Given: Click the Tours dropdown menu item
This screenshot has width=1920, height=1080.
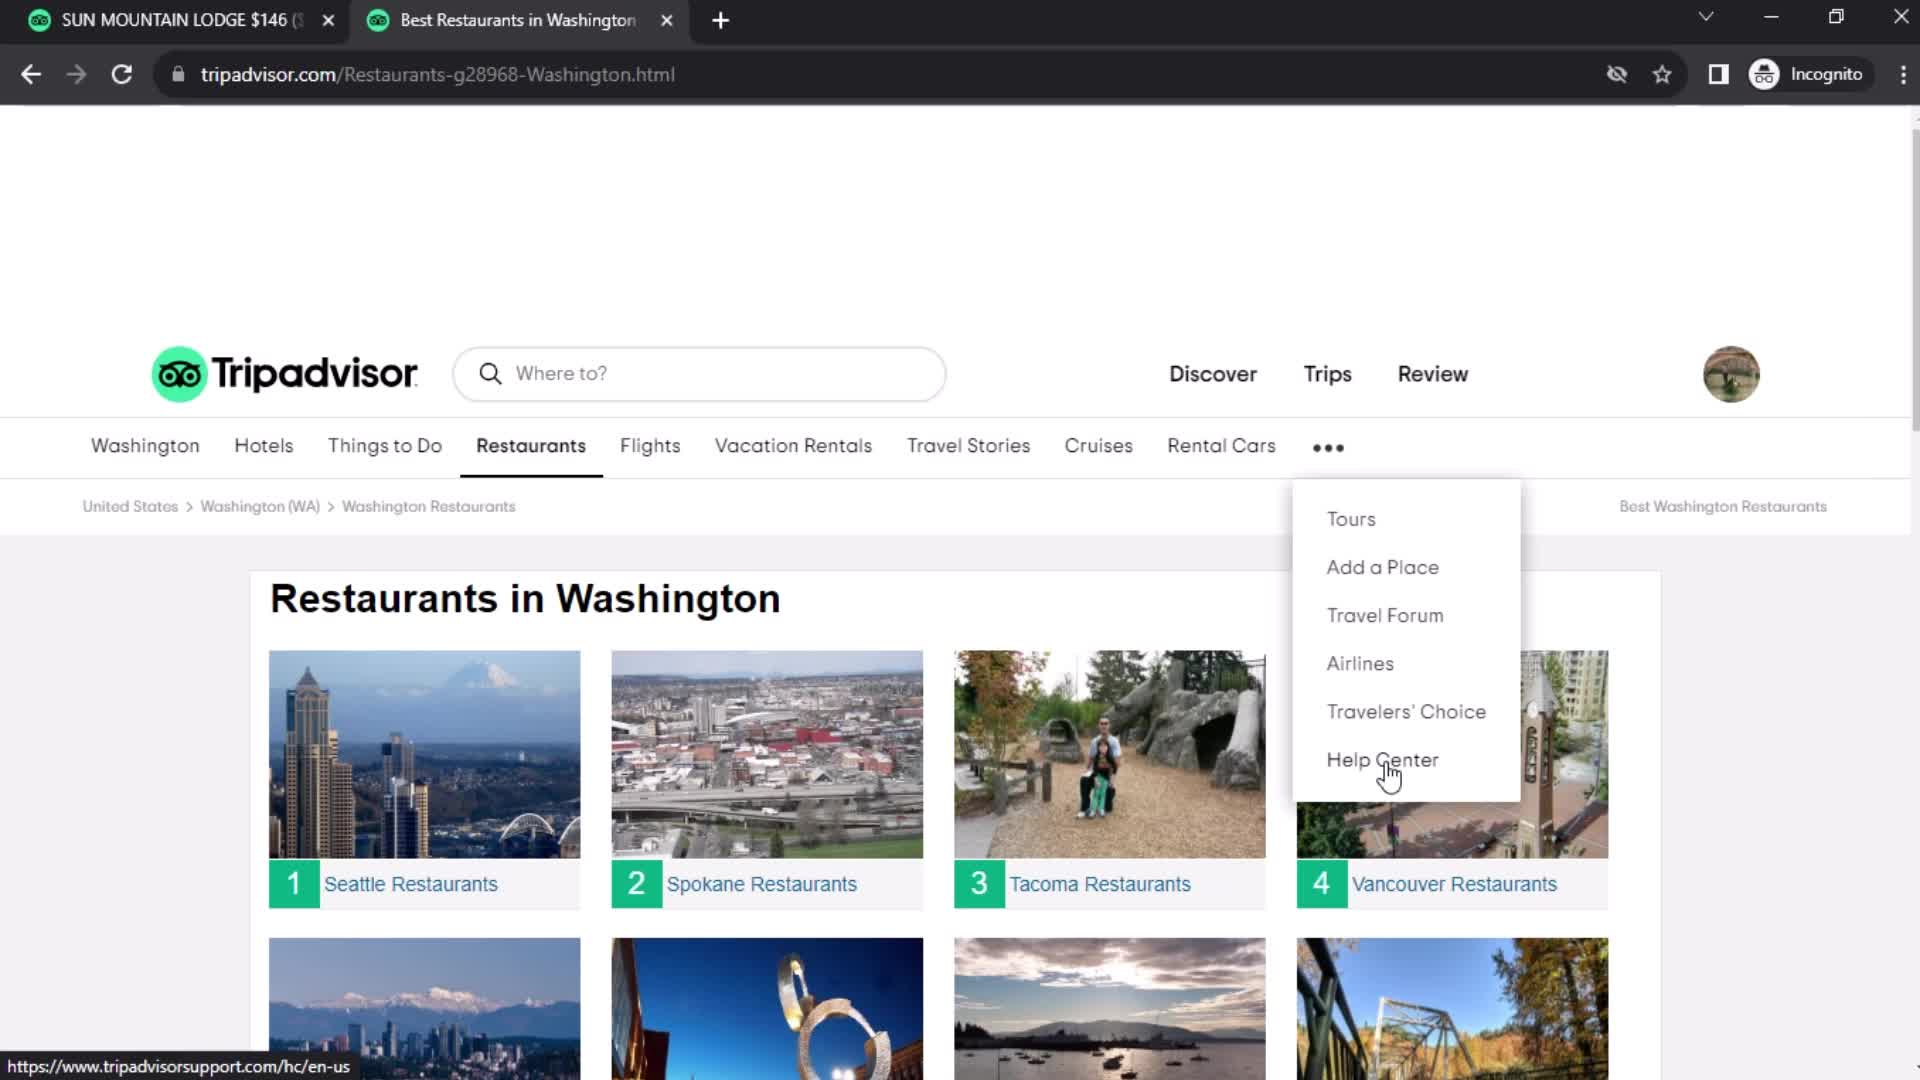Looking at the screenshot, I should pyautogui.click(x=1352, y=518).
